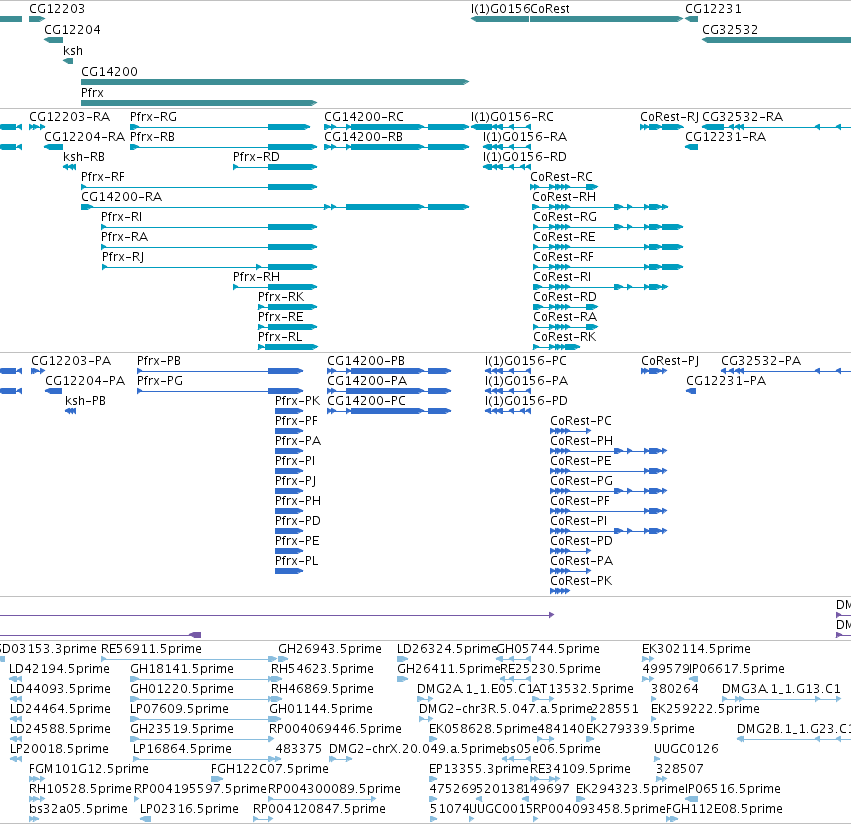
Task: Click the Pfrx gene span bar
Action: pos(199,103)
